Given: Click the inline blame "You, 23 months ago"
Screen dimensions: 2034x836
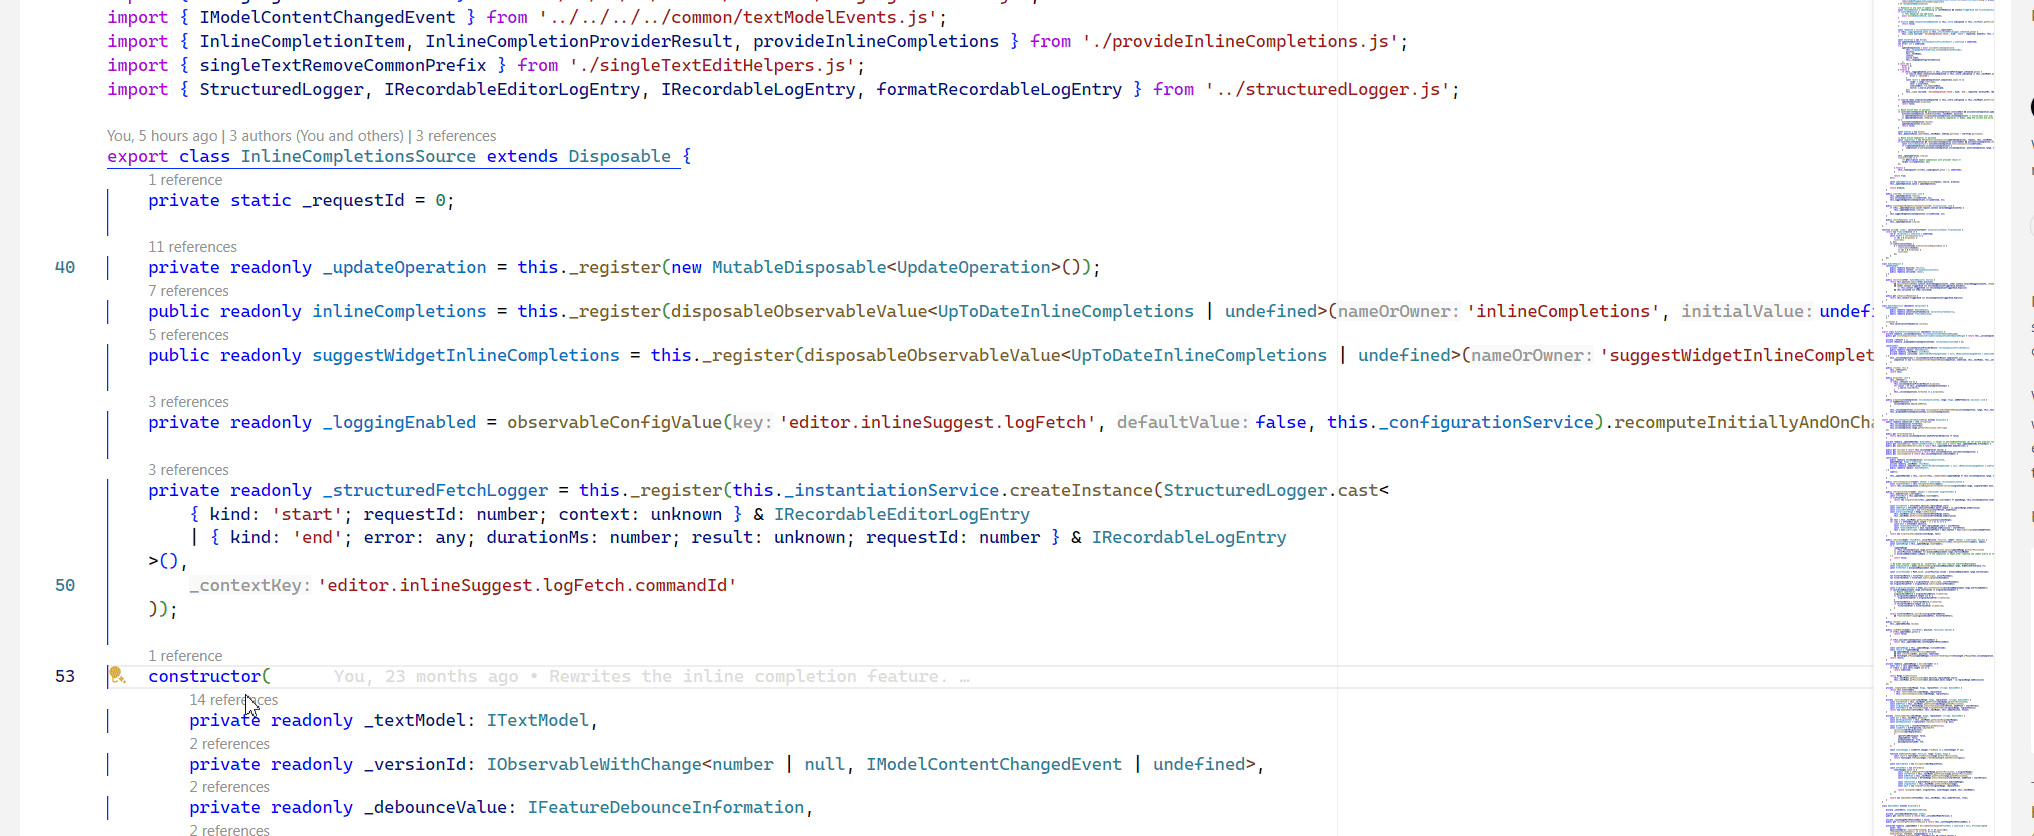Looking at the screenshot, I should click(x=426, y=676).
